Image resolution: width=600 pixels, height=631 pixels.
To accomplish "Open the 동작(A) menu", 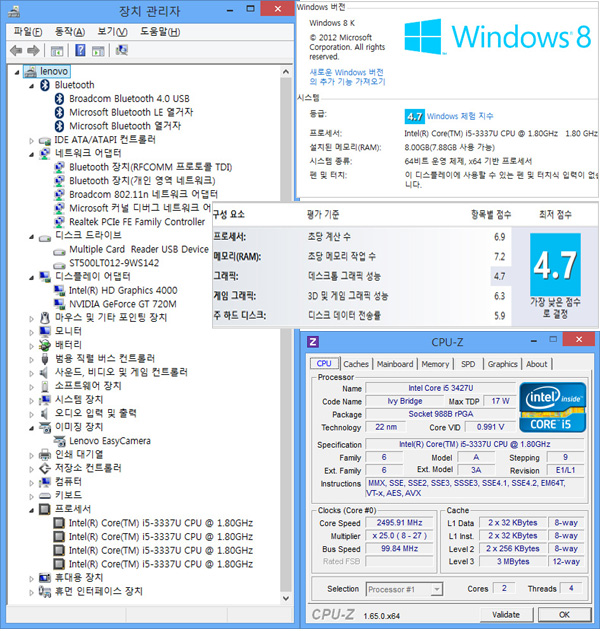I will point(70,31).
